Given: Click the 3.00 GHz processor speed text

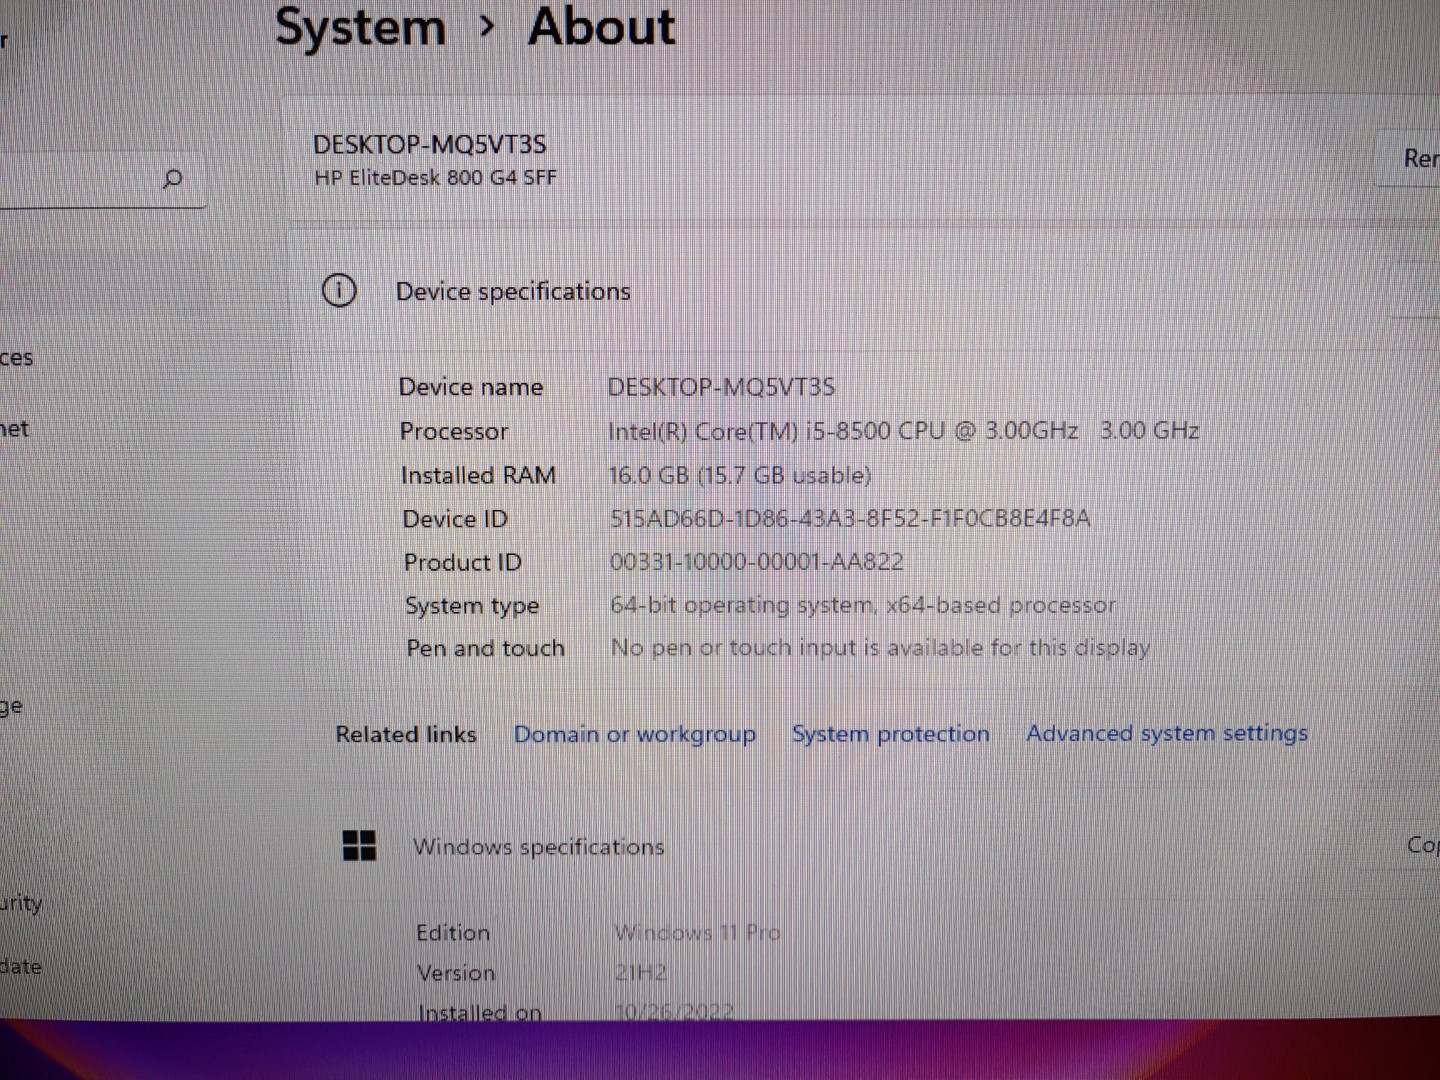Looking at the screenshot, I should (1149, 431).
